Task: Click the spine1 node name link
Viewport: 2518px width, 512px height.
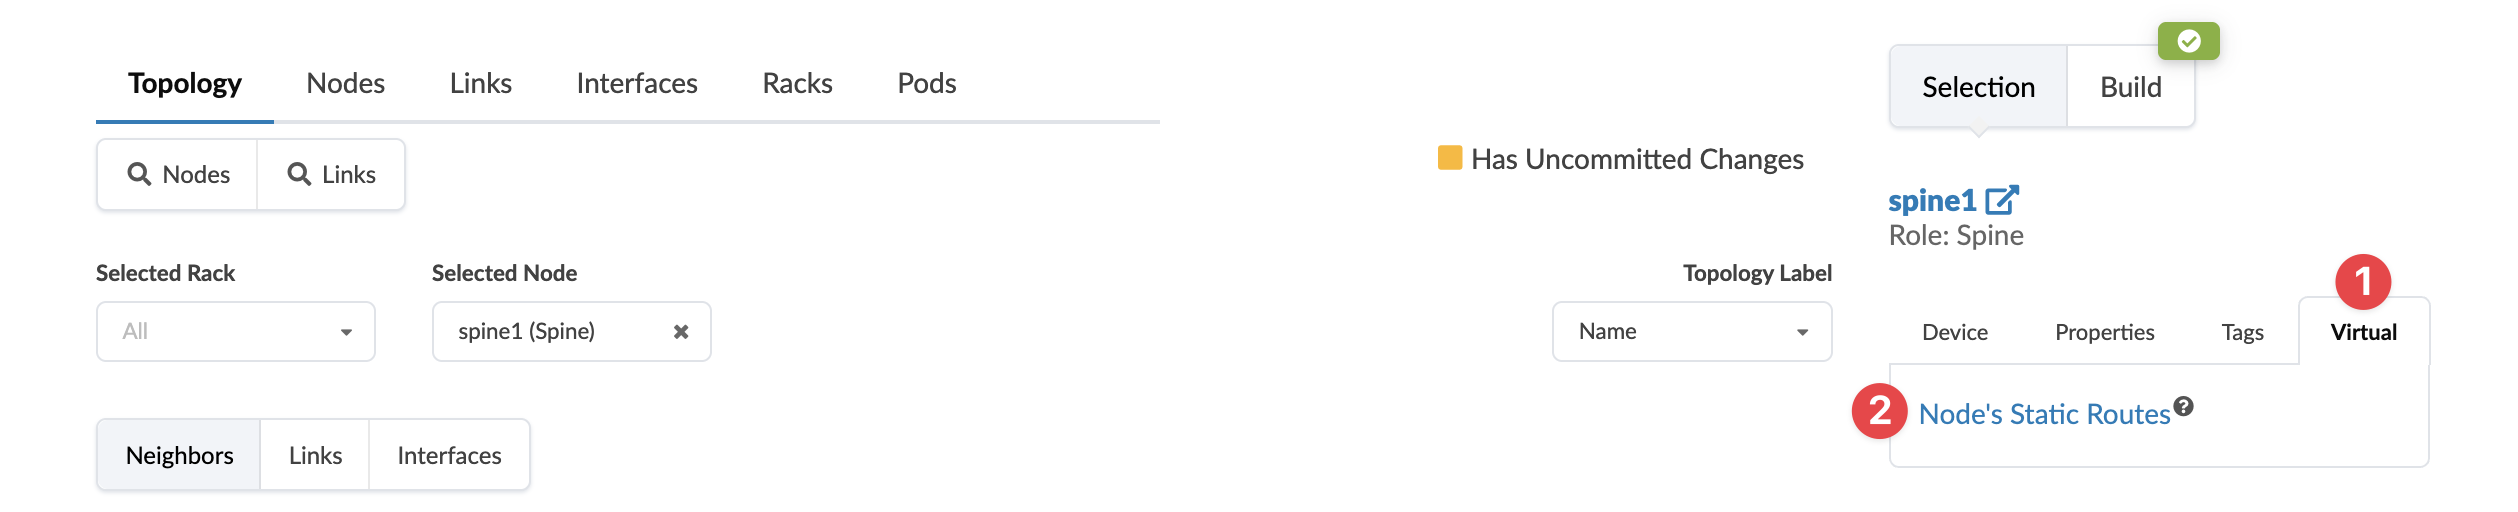Action: tap(1932, 201)
